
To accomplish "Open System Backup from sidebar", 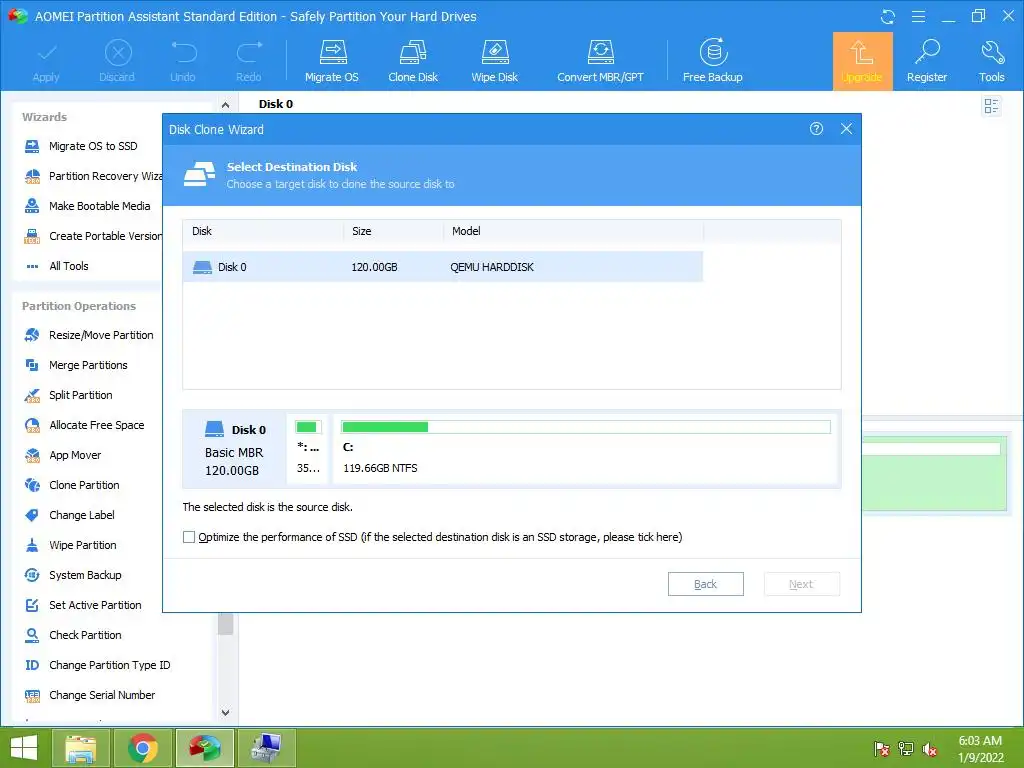I will (x=72, y=575).
